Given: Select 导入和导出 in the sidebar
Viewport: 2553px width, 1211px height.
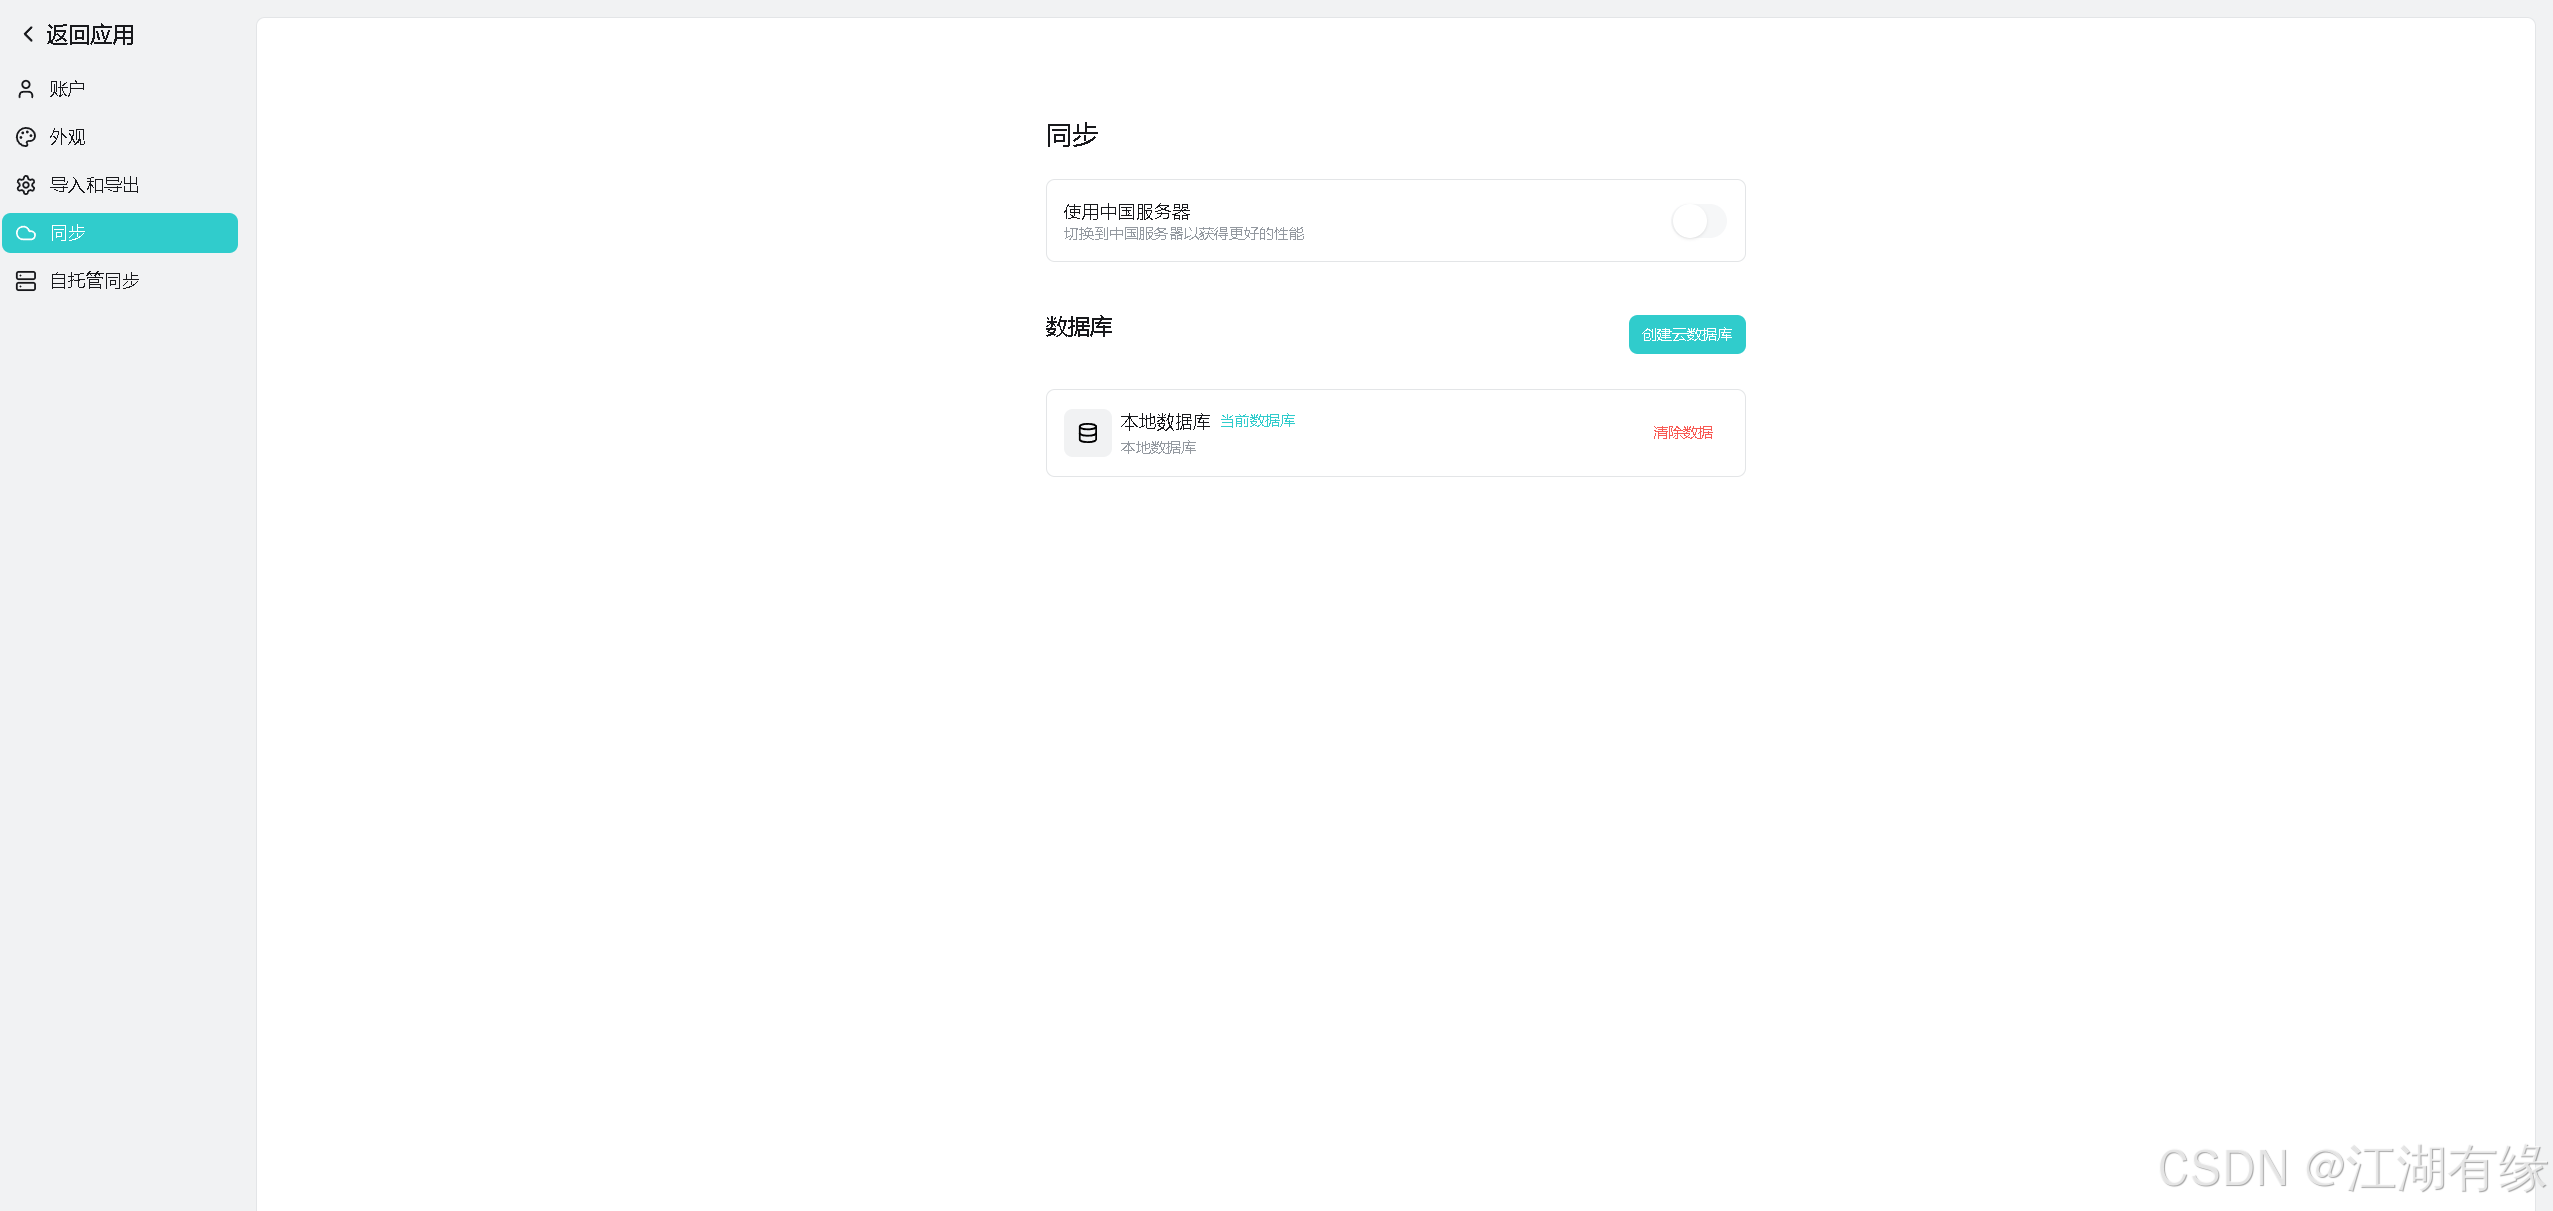Looking at the screenshot, I should point(94,185).
